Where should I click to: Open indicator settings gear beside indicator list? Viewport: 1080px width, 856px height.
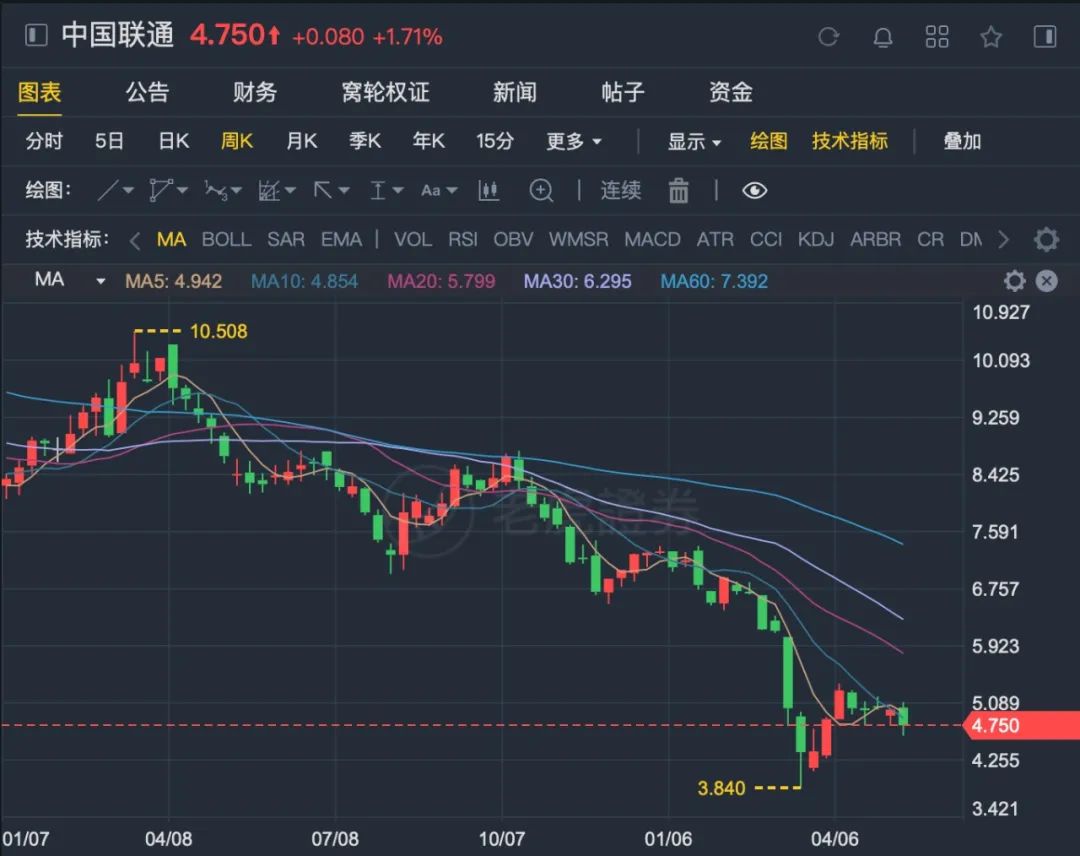1046,239
